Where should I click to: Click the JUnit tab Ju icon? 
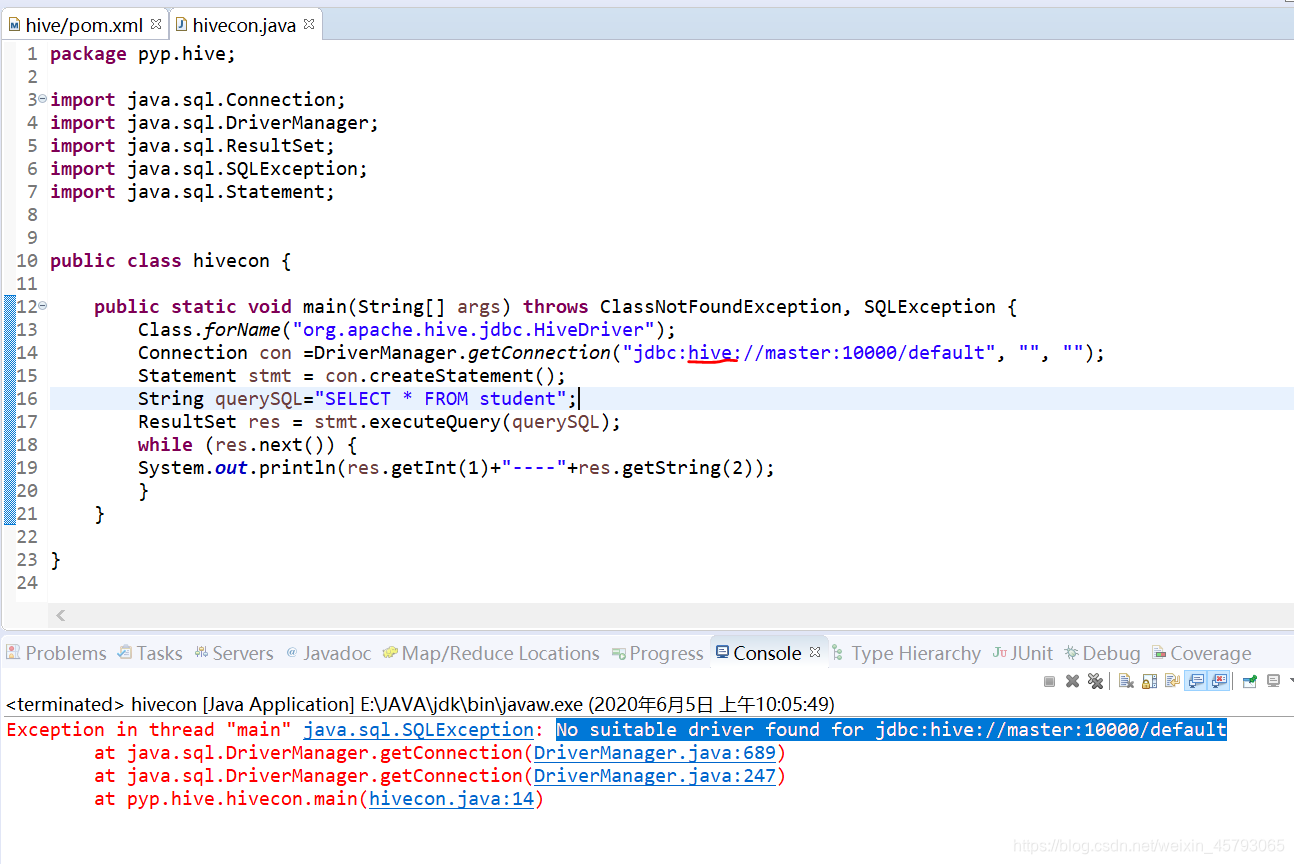tap(1000, 653)
